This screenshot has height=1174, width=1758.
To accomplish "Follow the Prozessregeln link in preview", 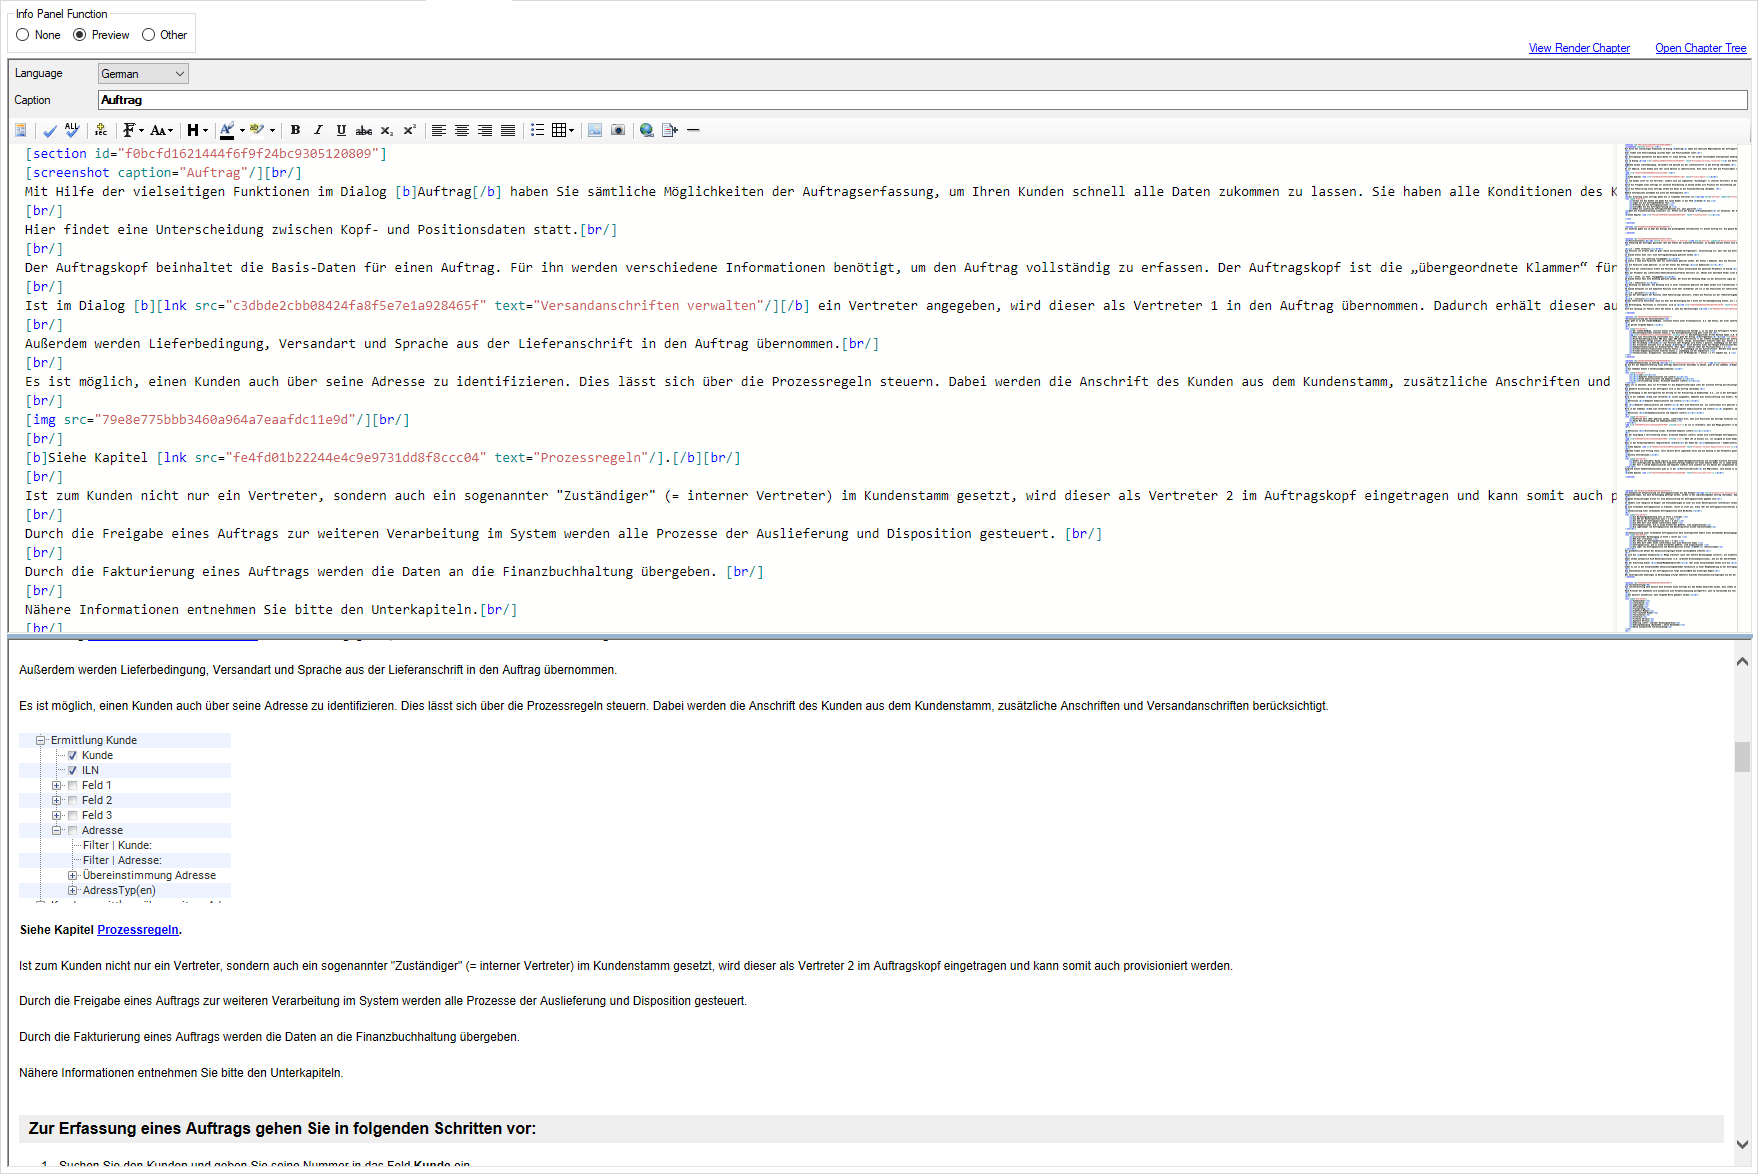I will 138,930.
